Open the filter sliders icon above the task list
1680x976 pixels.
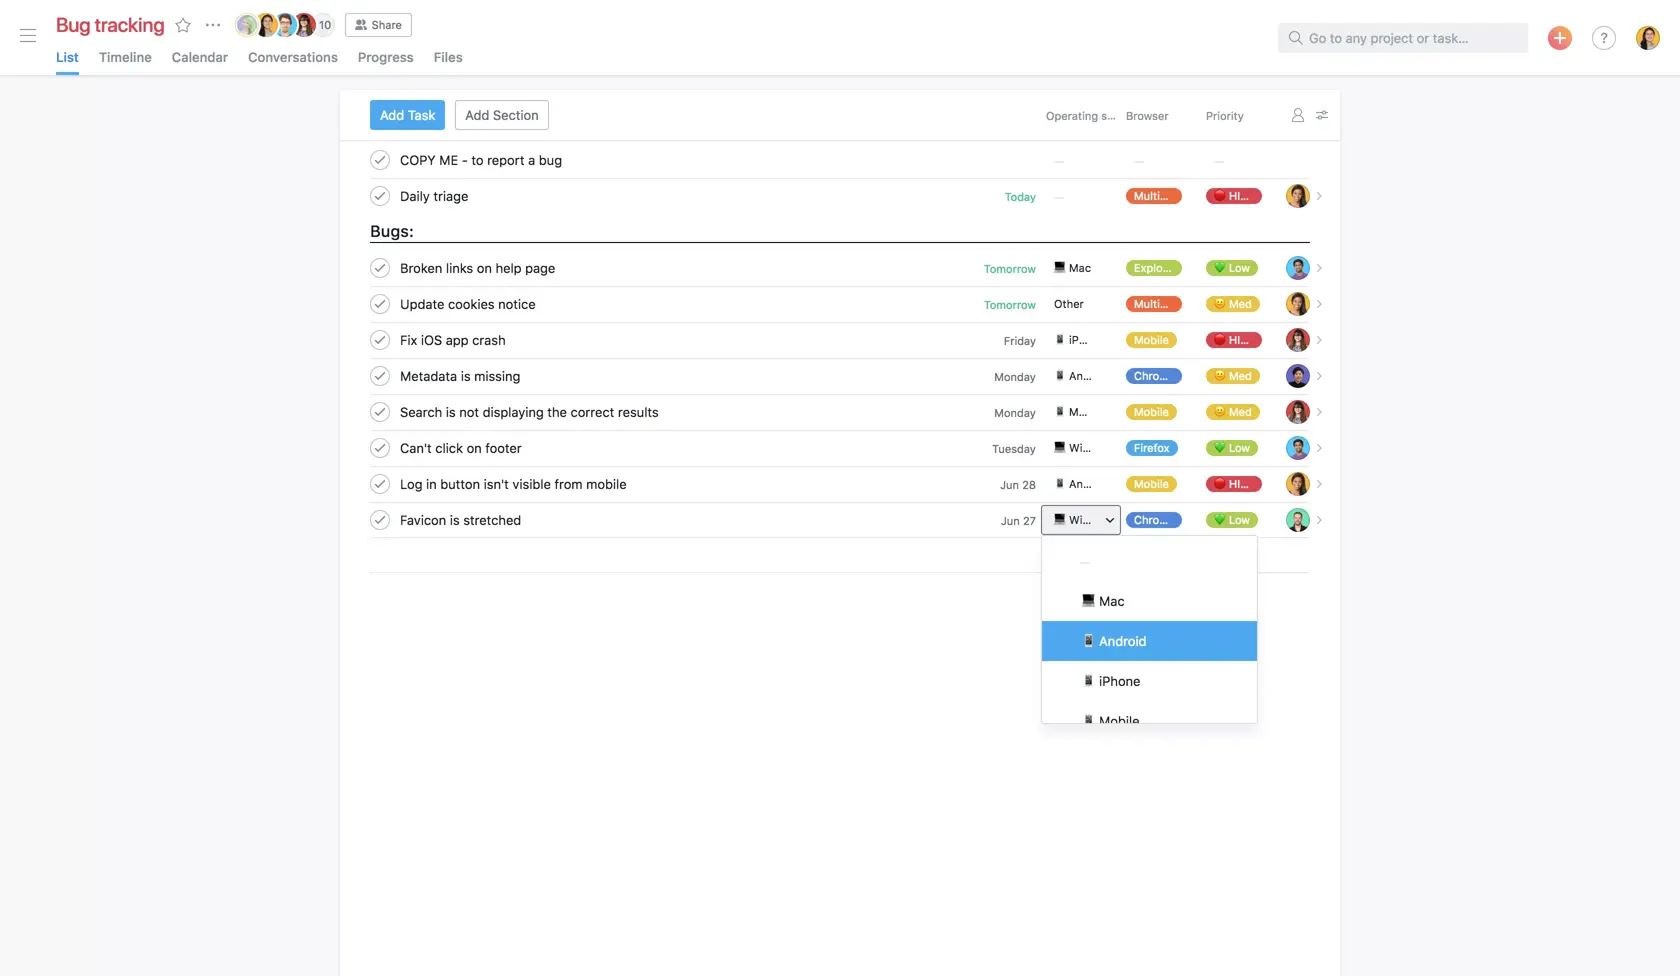coord(1321,115)
